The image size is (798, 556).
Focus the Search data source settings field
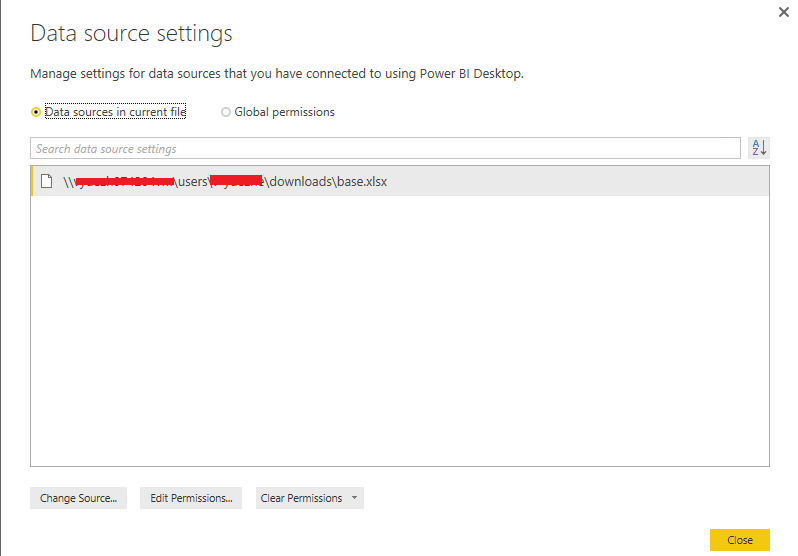point(385,148)
